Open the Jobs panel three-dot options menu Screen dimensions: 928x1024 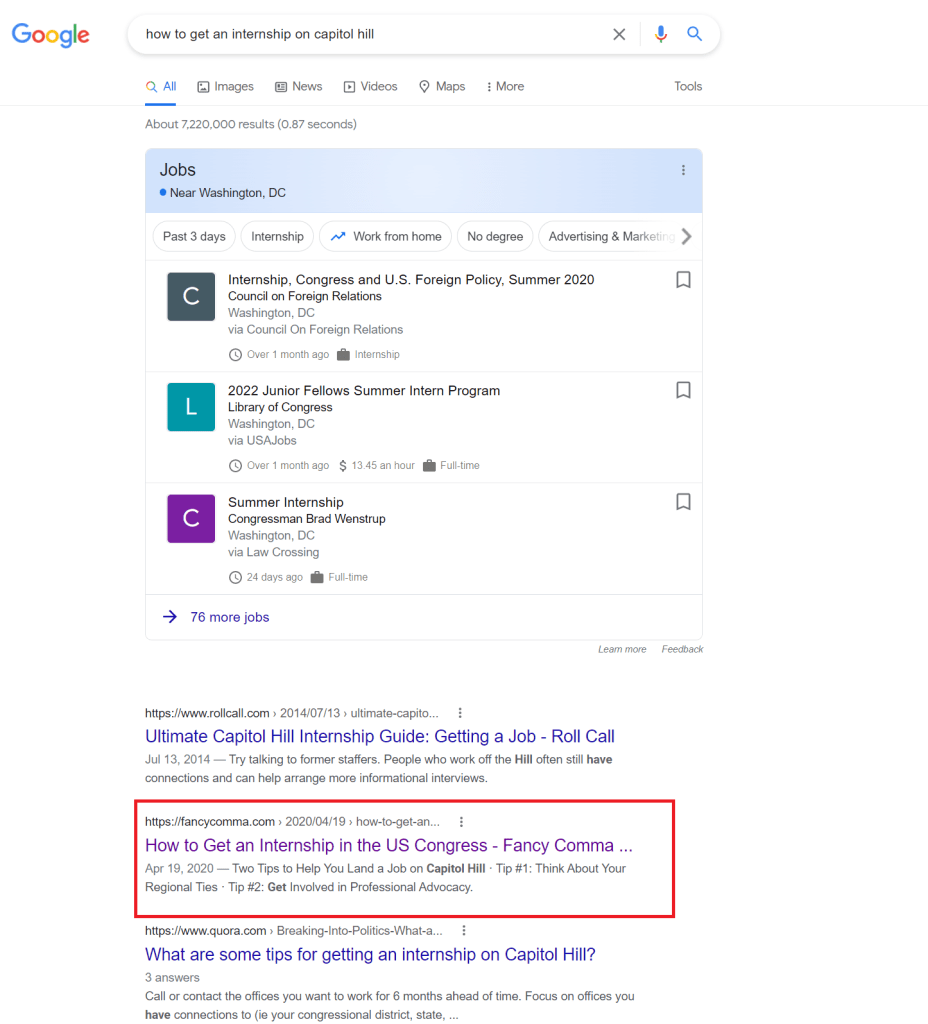[683, 170]
